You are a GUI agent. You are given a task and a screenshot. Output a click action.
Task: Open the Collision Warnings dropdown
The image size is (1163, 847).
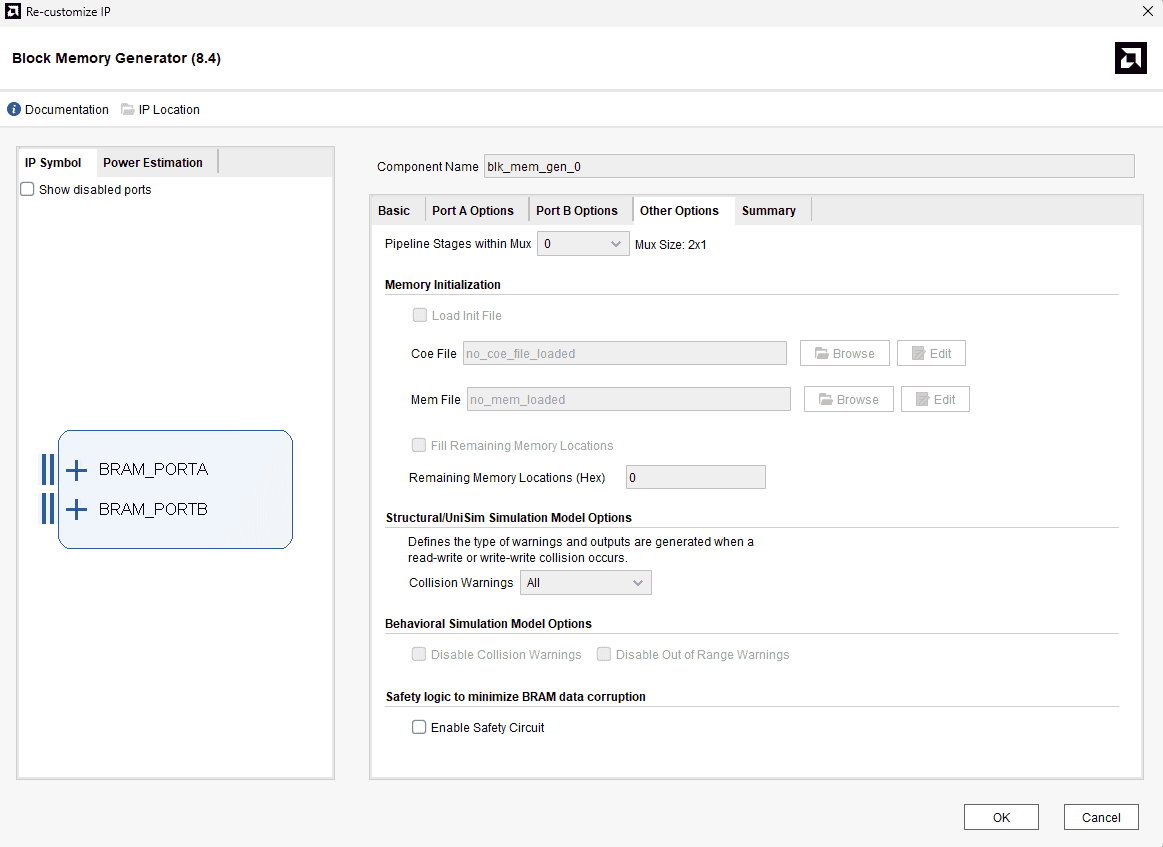click(585, 583)
